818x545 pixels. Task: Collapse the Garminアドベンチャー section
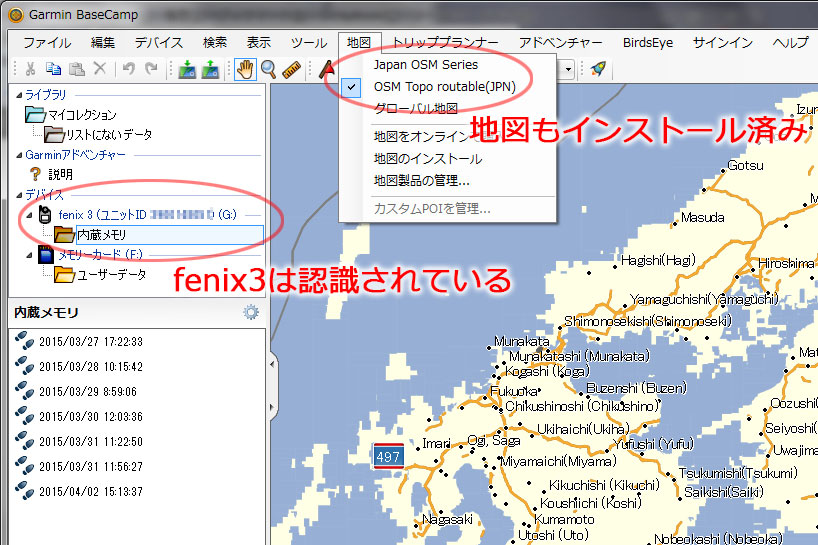(x=19, y=155)
